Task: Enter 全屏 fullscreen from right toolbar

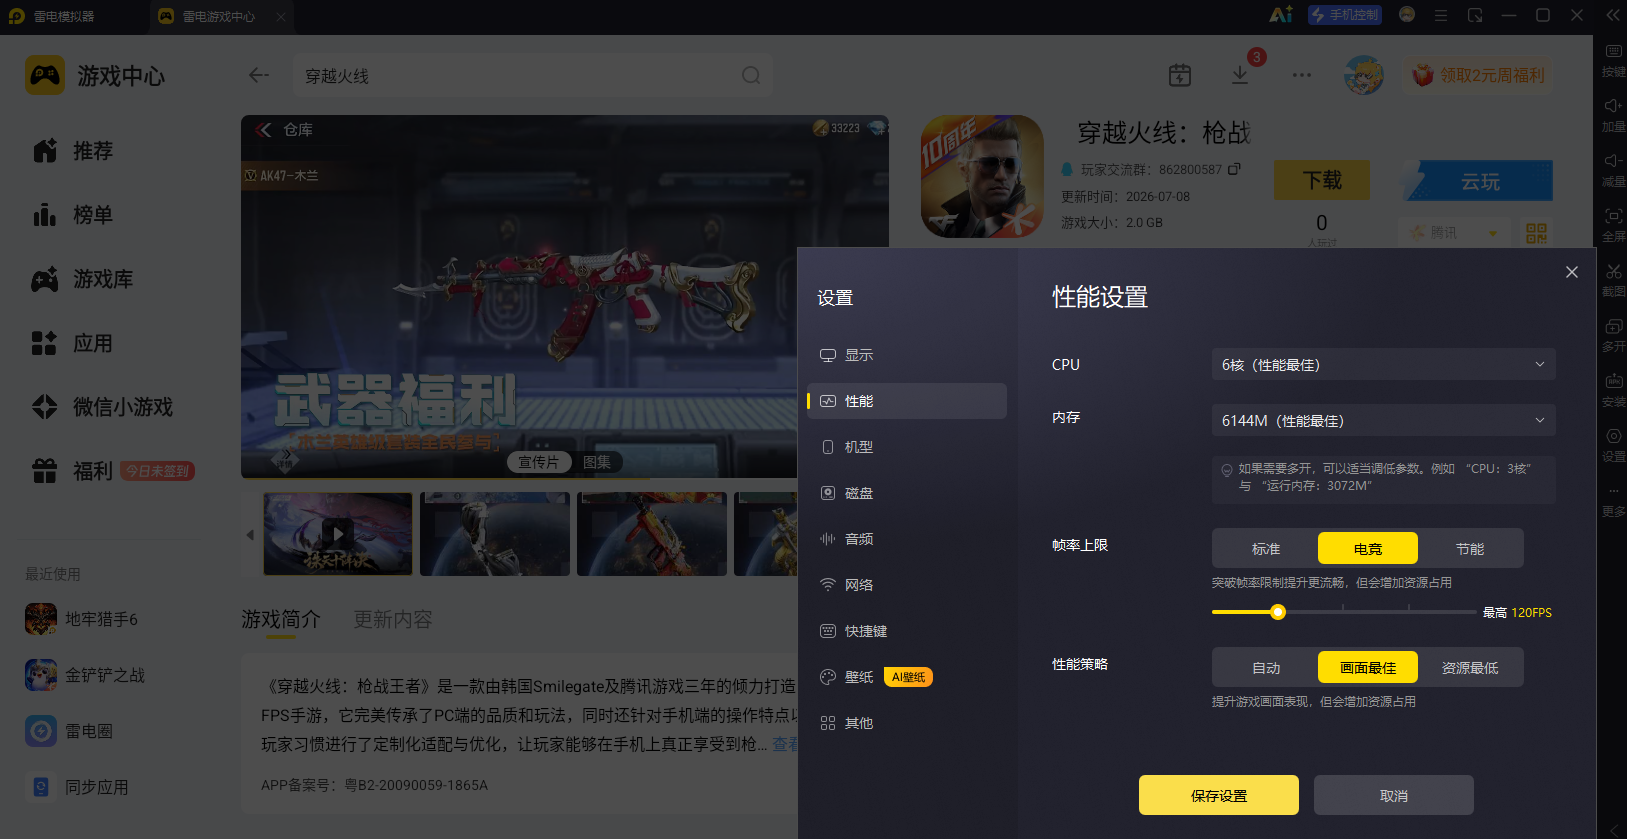Action: tap(1613, 225)
